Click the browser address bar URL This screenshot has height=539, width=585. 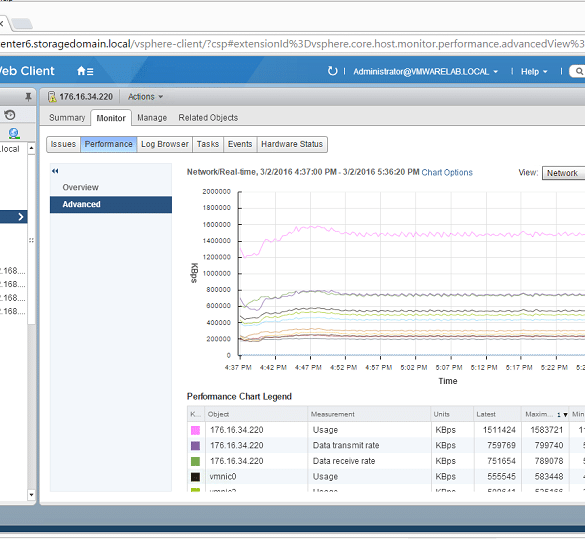point(292,44)
